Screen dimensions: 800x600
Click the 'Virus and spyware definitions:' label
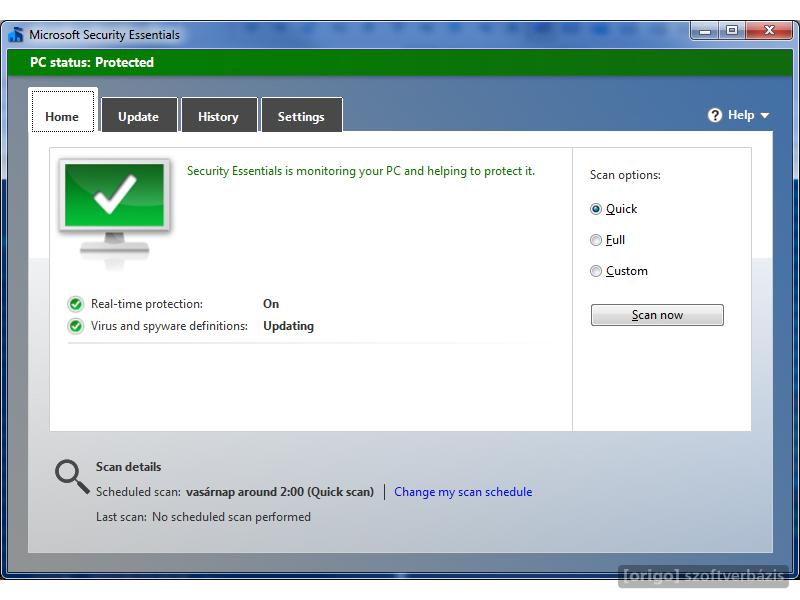[169, 326]
